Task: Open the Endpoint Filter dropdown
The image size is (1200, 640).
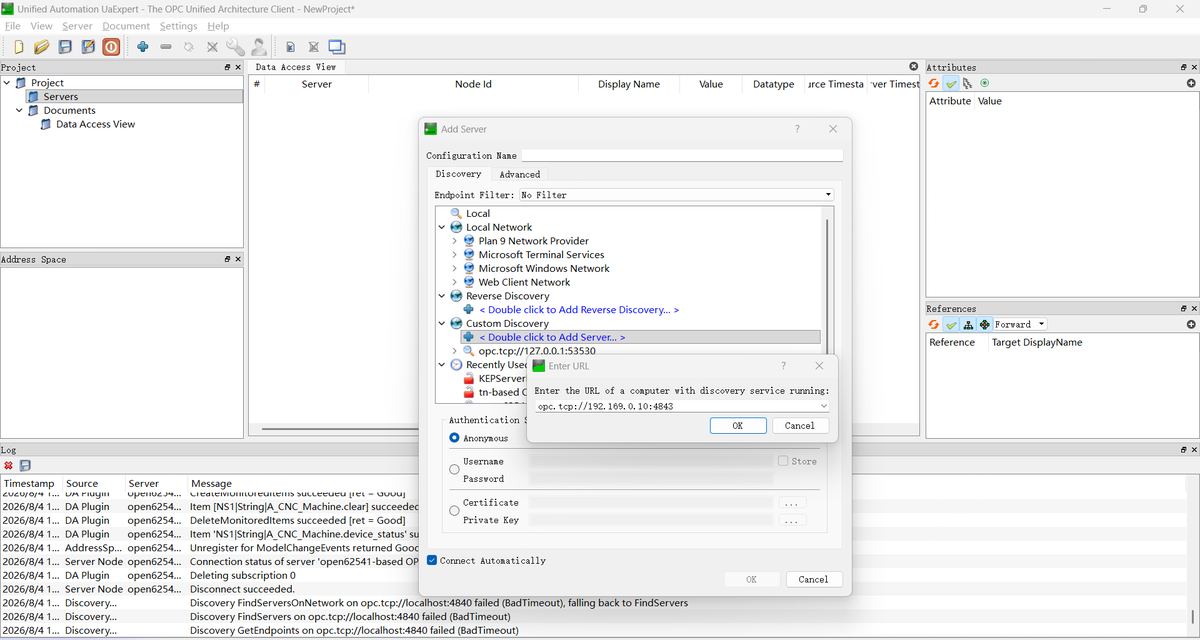Action: [676, 195]
